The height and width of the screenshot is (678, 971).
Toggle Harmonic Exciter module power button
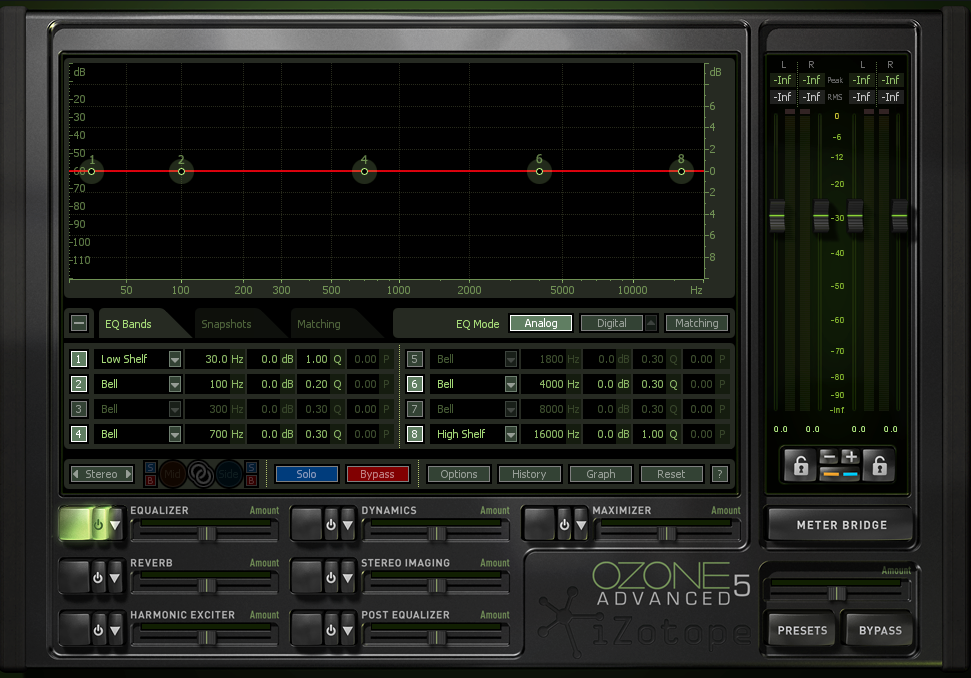(98, 630)
